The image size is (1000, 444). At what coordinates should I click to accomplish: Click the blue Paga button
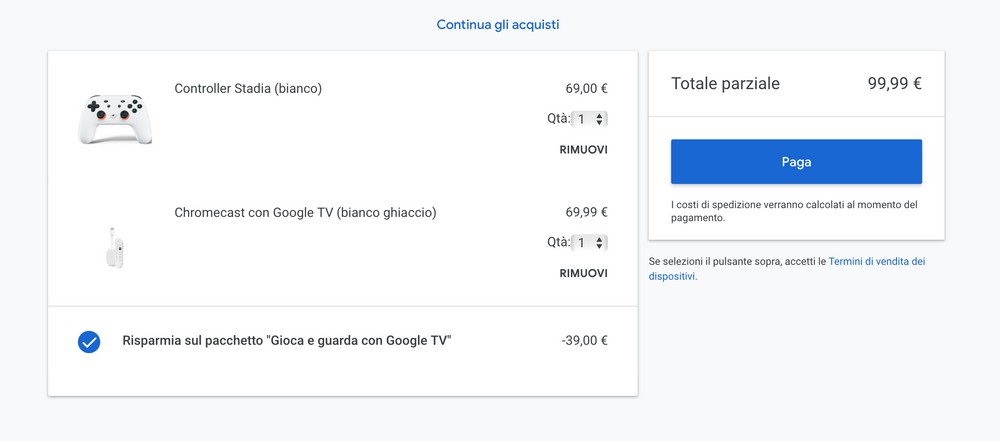(796, 162)
